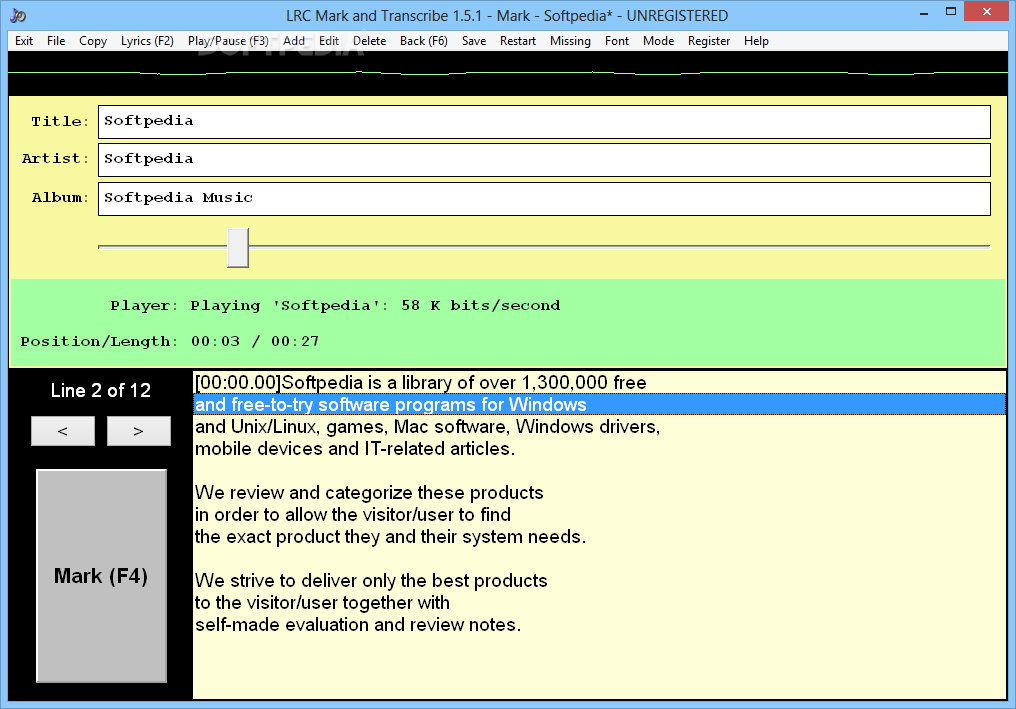The height and width of the screenshot is (709, 1016).
Task: Click the Delete menu item
Action: coord(369,41)
